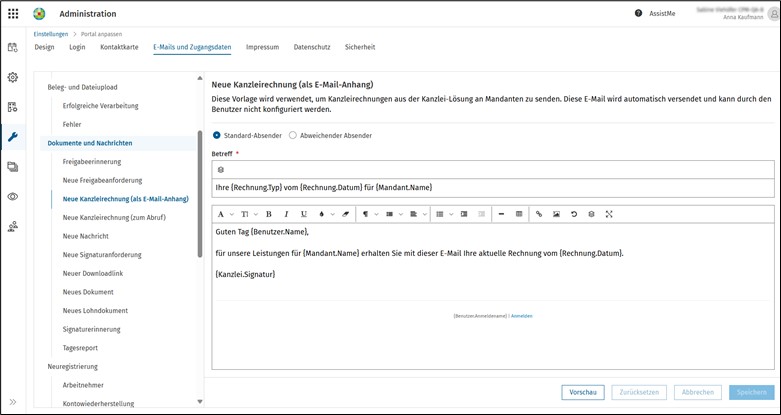The image size is (781, 415).
Task: Open the format dropdown after paragraph format
Action: coord(393,214)
